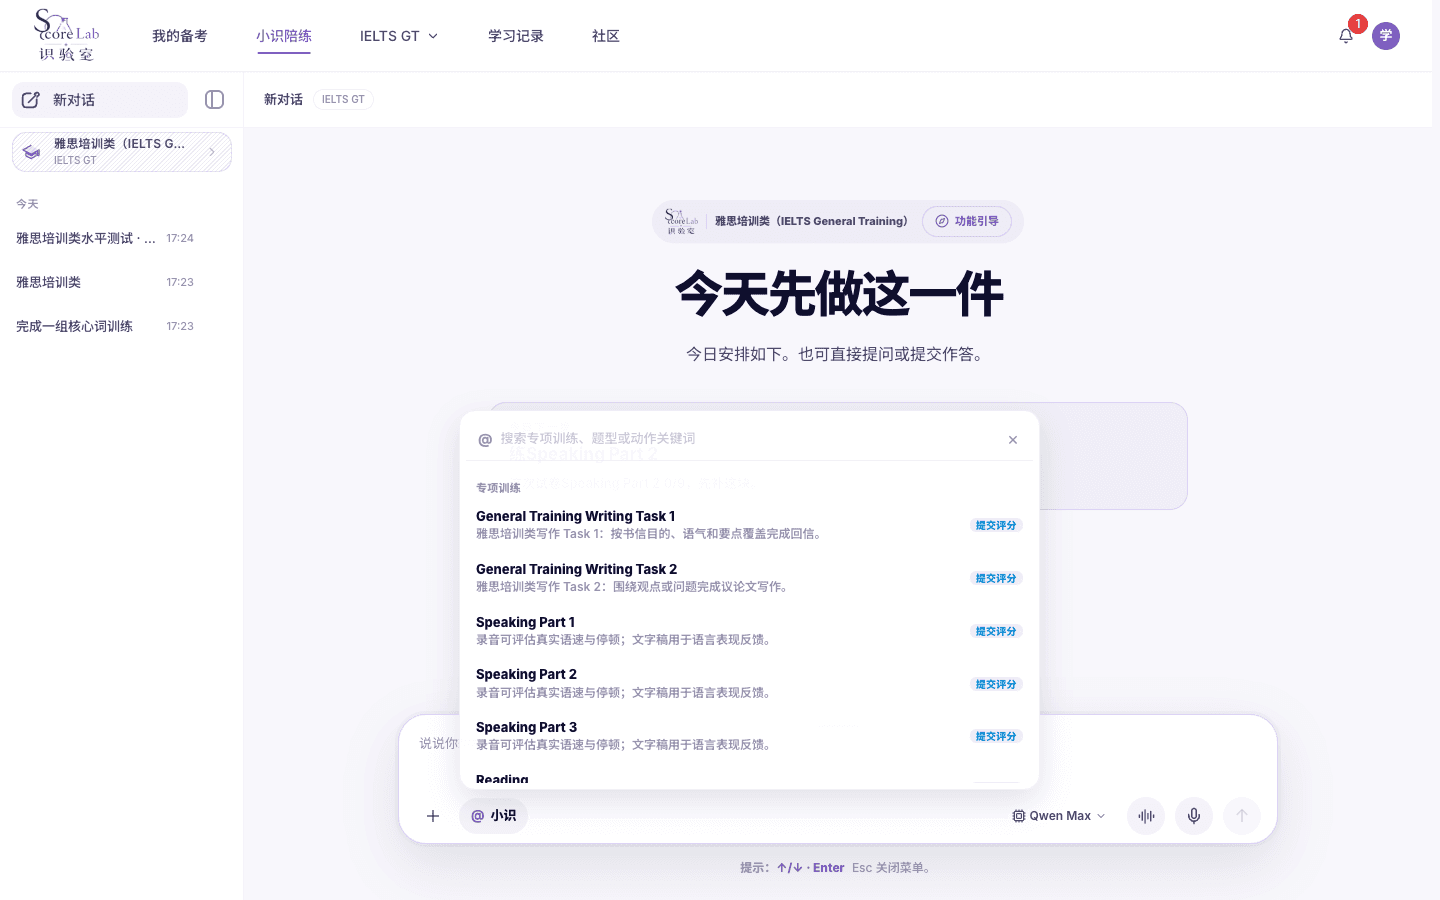Screen dimensions: 1440x900
Task: Start a 新对话 from sidebar button
Action: click(x=100, y=100)
